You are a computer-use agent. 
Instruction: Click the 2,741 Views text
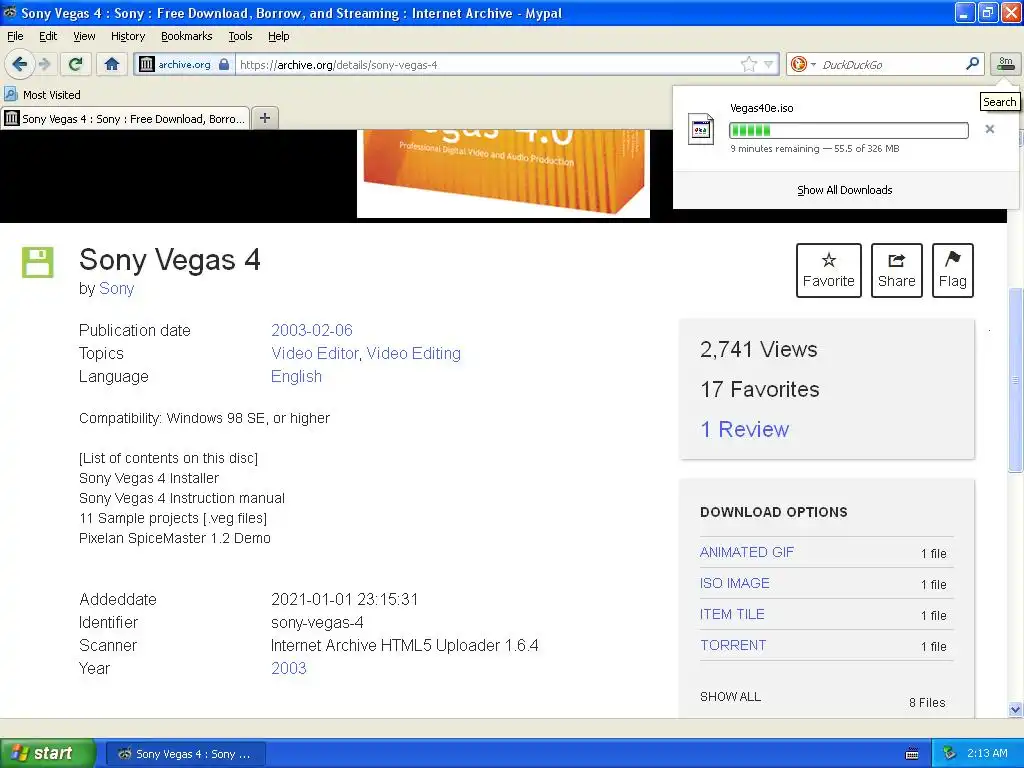point(759,349)
